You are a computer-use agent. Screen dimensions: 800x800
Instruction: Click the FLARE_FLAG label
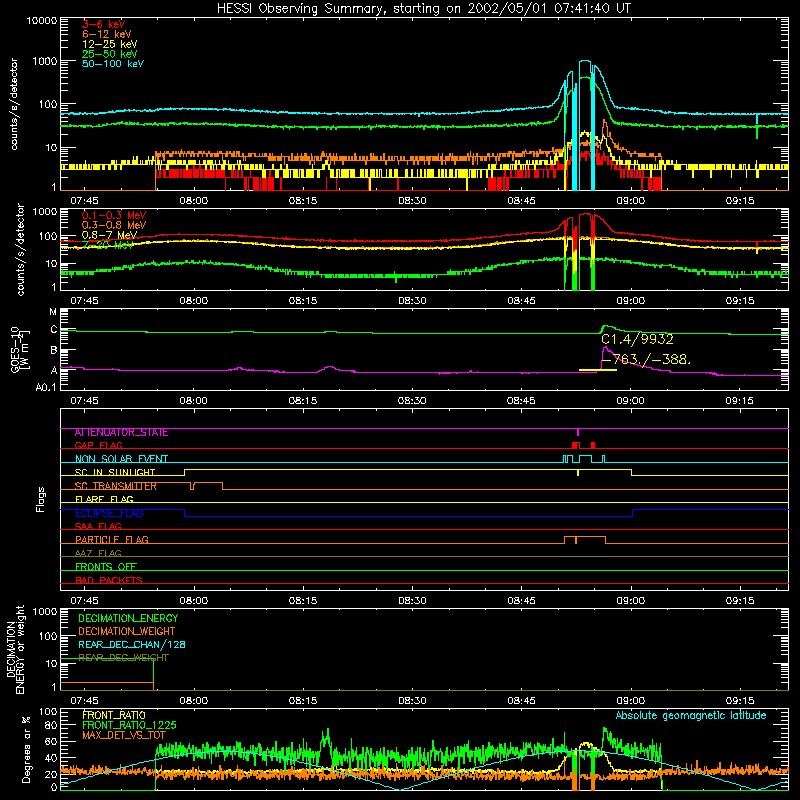pyautogui.click(x=104, y=499)
